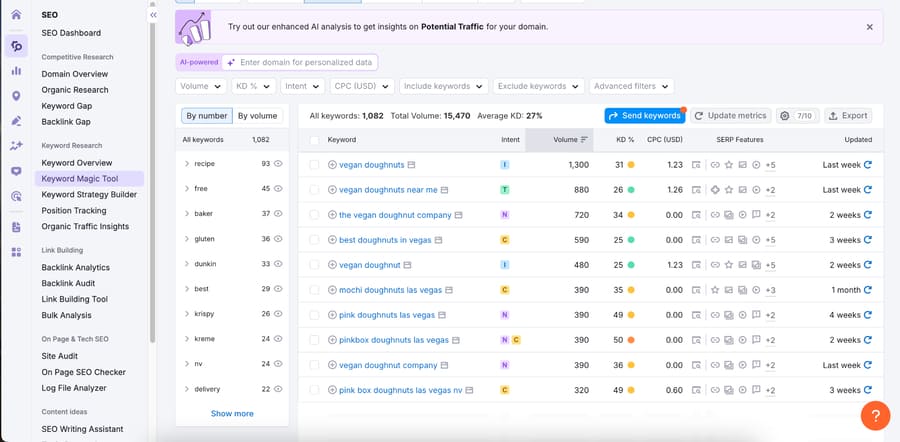The image size is (900, 442).
Task: Open Domain Overview in sidebar
Action: [75, 74]
